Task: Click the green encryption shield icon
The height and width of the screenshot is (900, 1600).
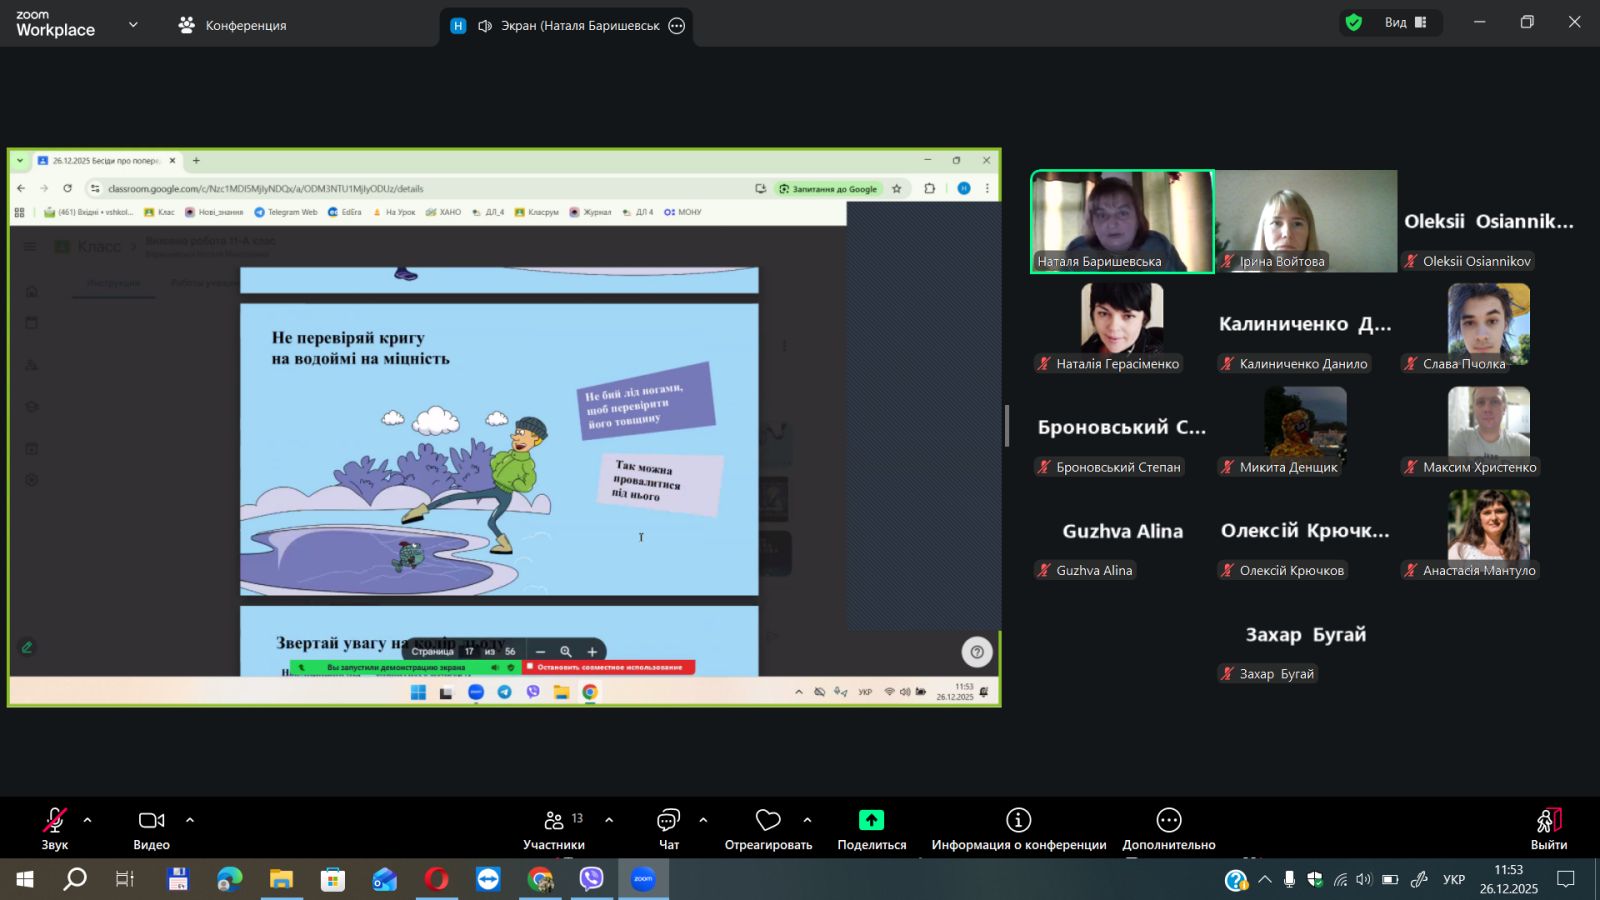Action: tap(1354, 23)
